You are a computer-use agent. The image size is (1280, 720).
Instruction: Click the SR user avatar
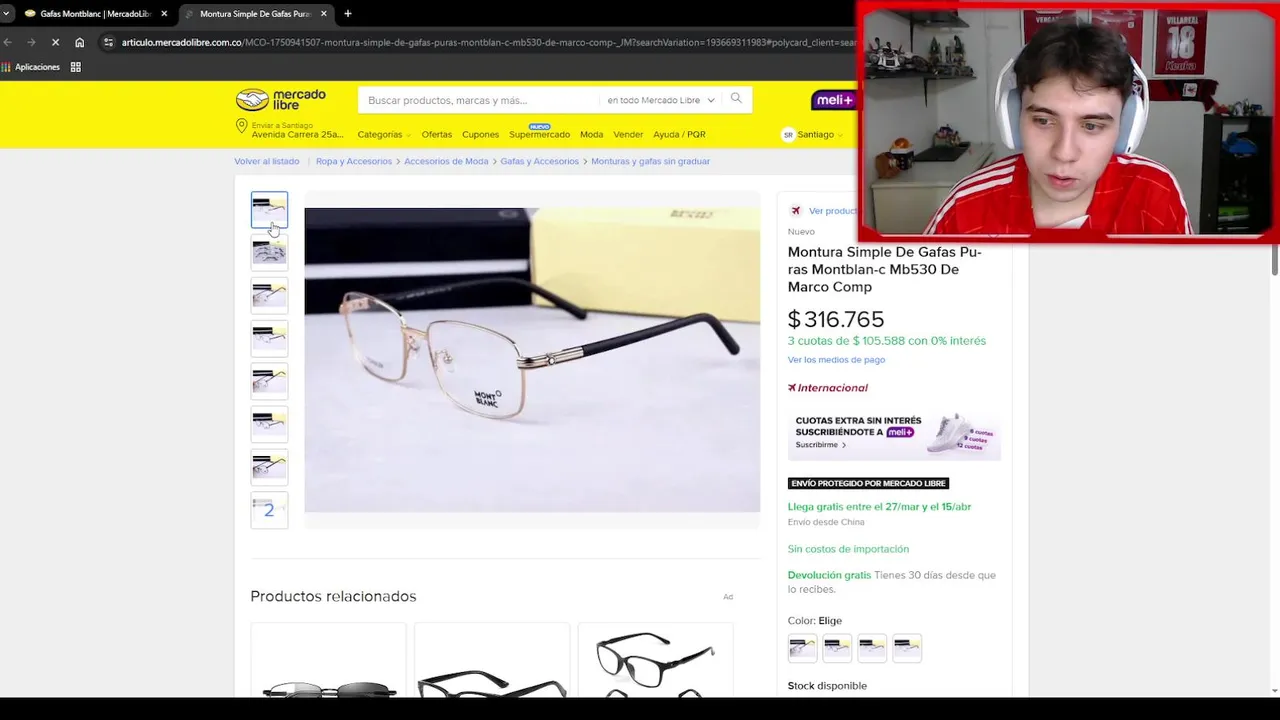click(x=788, y=134)
